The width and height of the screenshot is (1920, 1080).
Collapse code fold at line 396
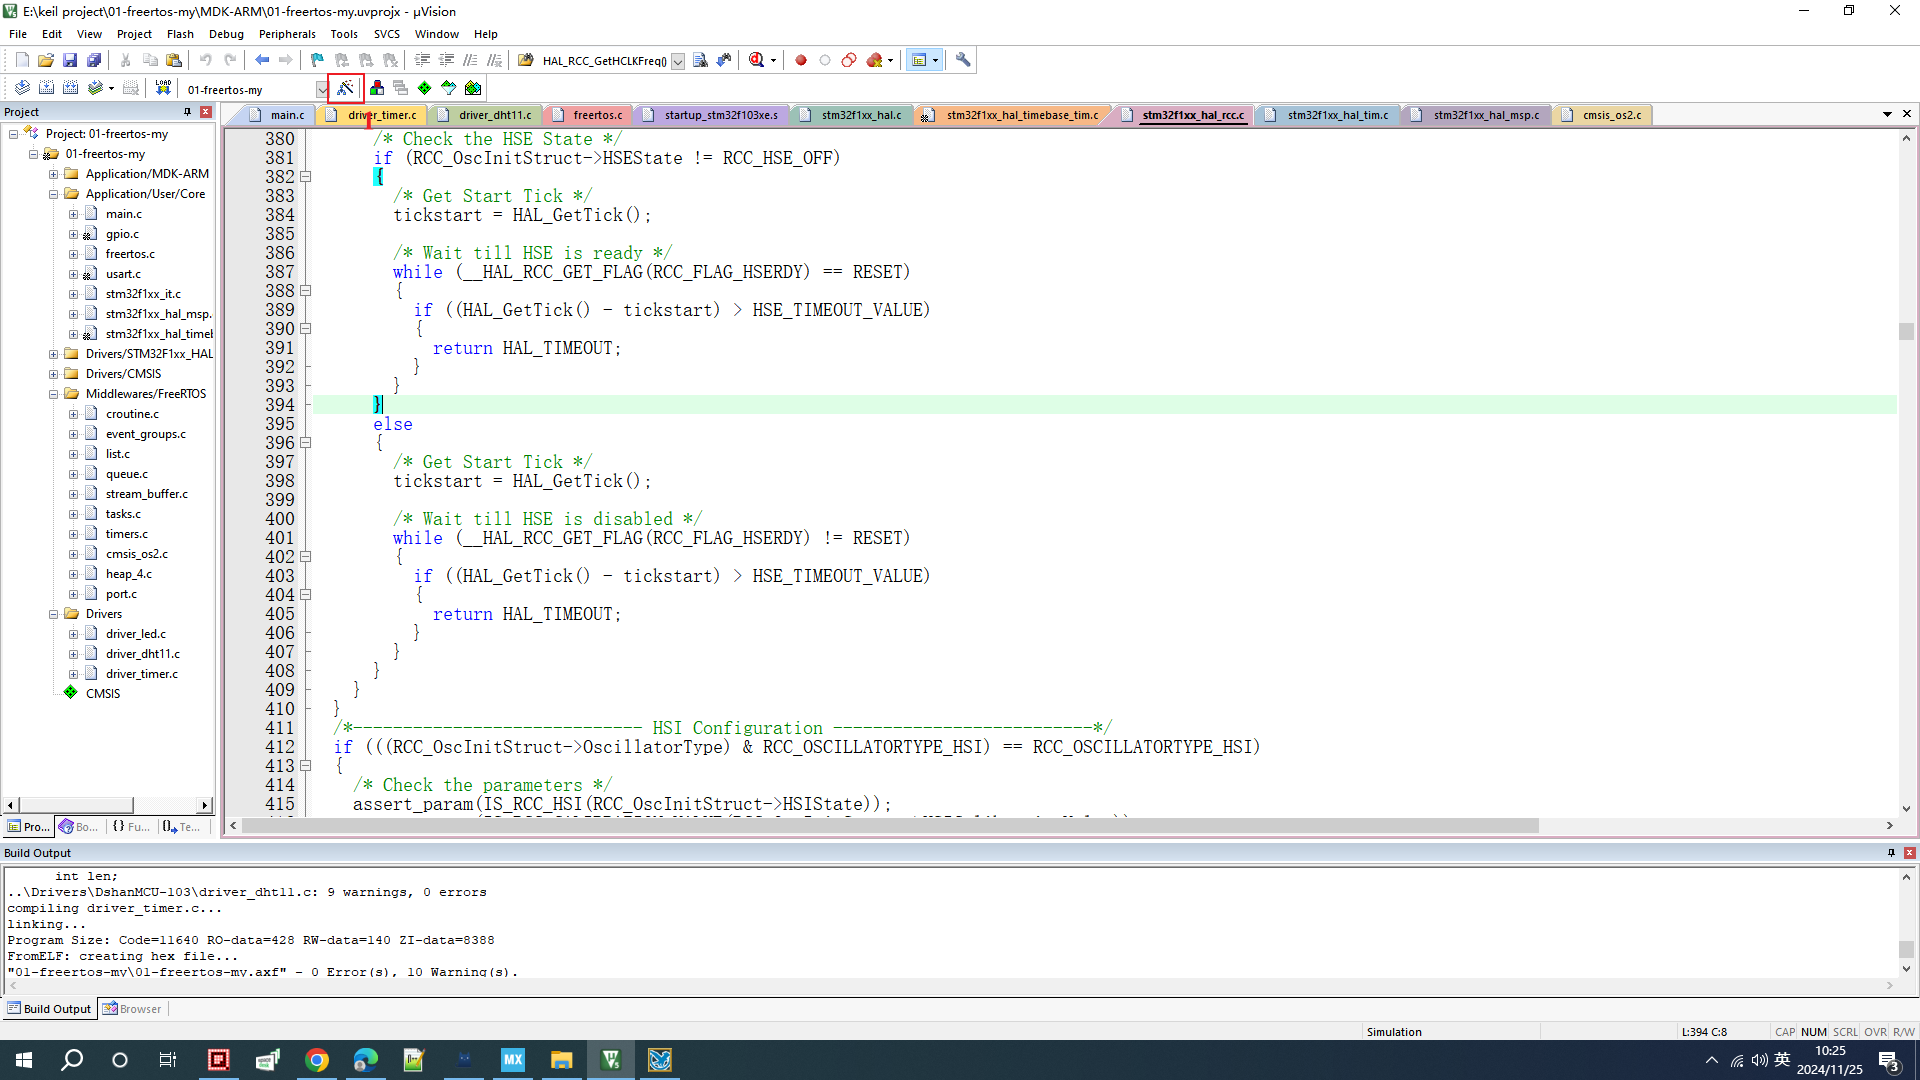[x=306, y=443]
